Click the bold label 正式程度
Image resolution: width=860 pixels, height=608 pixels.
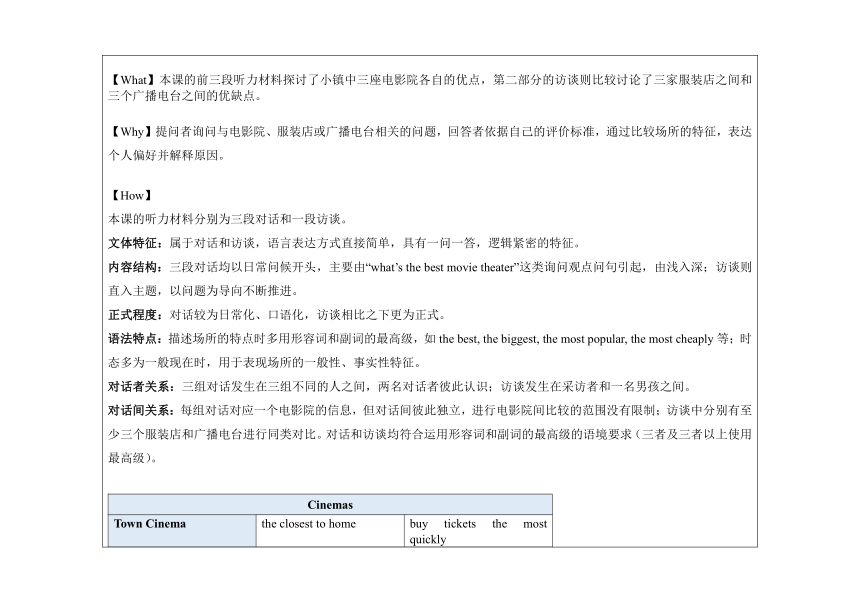pyautogui.click(x=132, y=315)
